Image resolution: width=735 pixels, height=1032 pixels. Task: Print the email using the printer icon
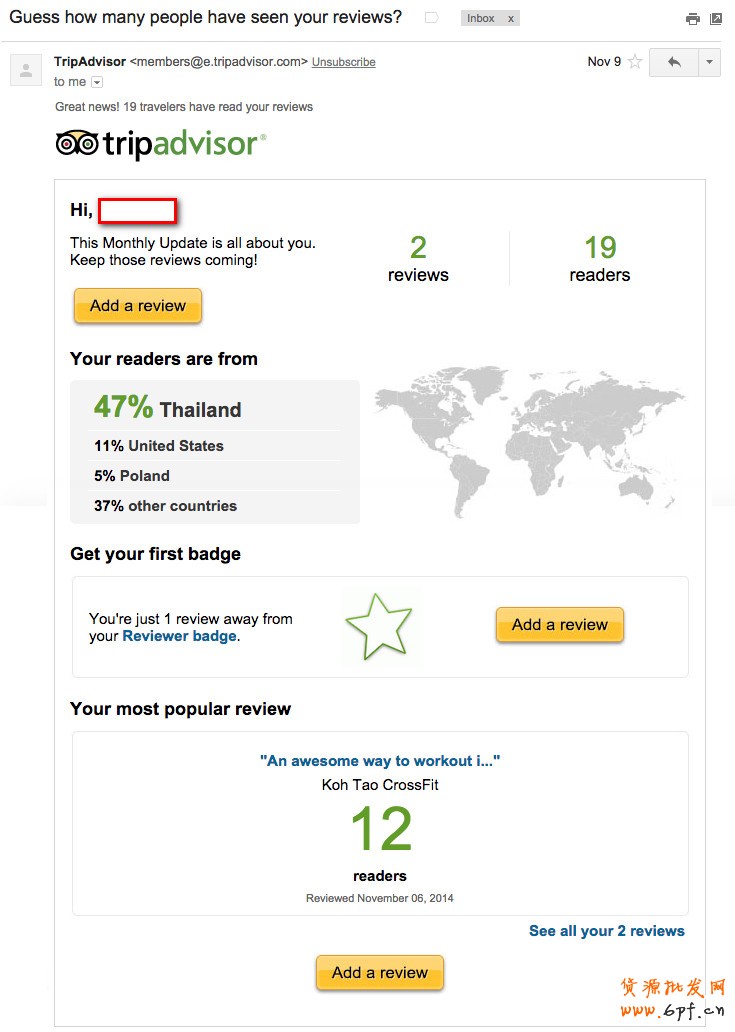click(692, 19)
